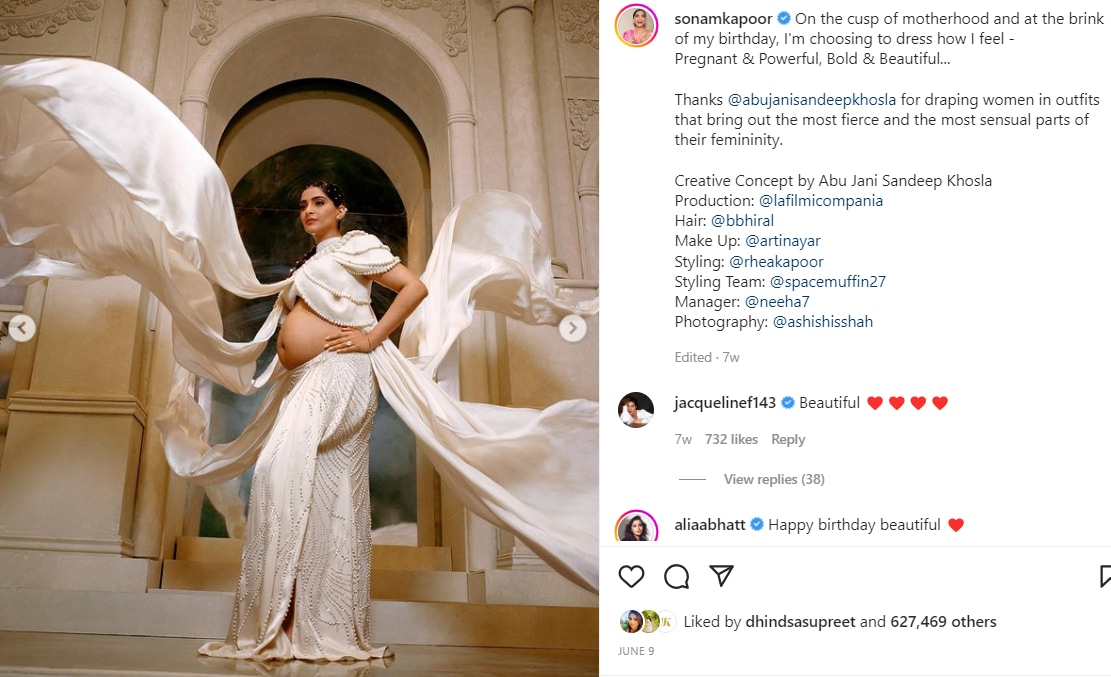View 732 likes on the comment
Viewport: 1111px width, 677px height.
[x=731, y=440]
